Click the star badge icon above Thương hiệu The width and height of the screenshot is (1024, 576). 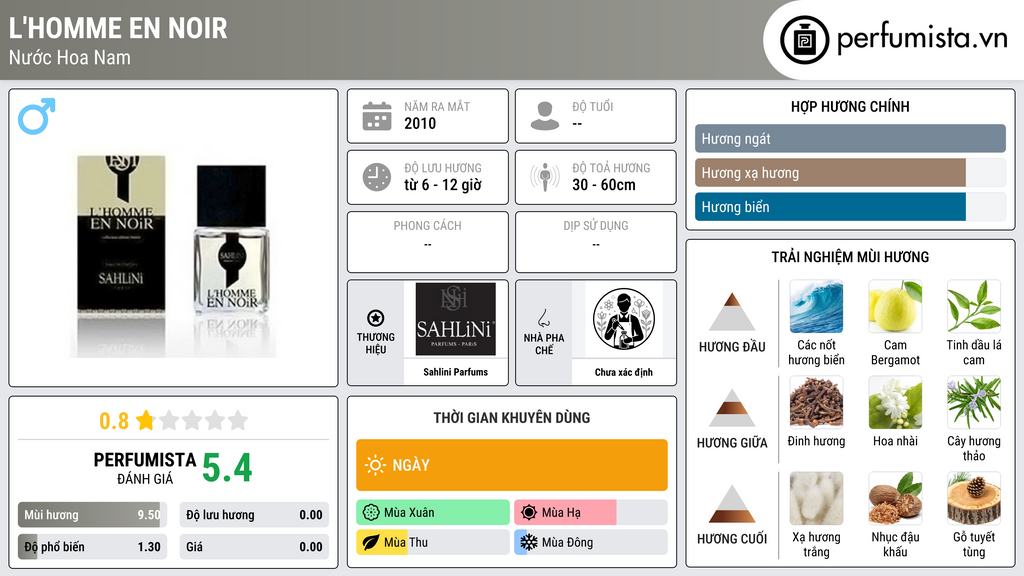376,318
